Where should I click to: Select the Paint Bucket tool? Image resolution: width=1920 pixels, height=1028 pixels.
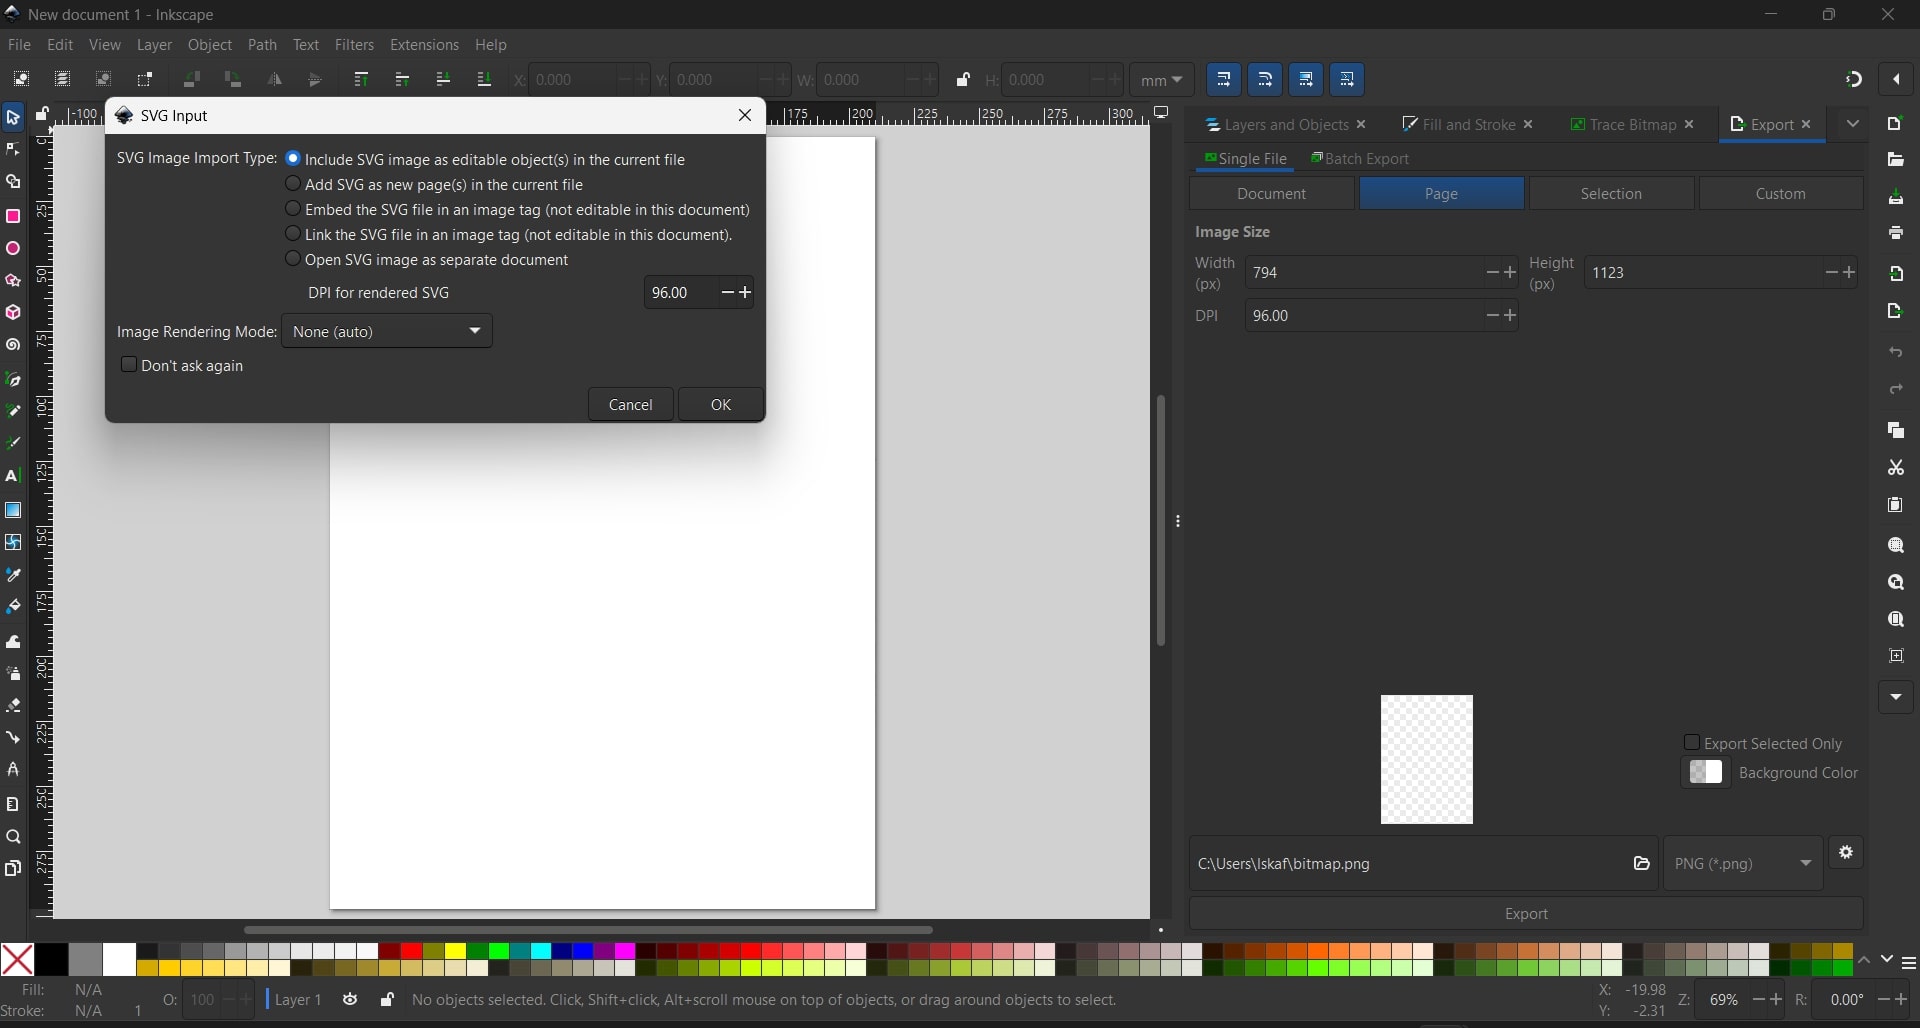(x=13, y=607)
